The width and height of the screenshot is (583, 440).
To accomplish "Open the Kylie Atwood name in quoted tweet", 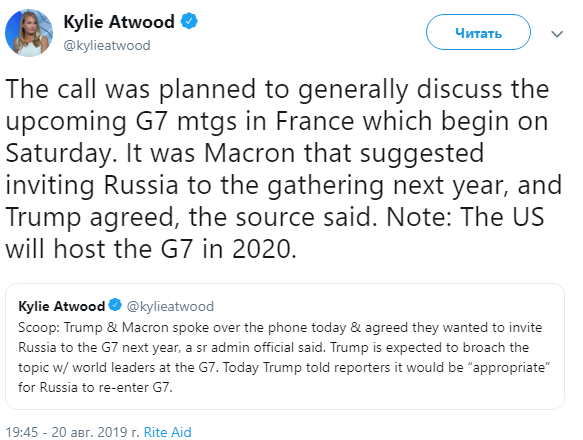I will 62,306.
